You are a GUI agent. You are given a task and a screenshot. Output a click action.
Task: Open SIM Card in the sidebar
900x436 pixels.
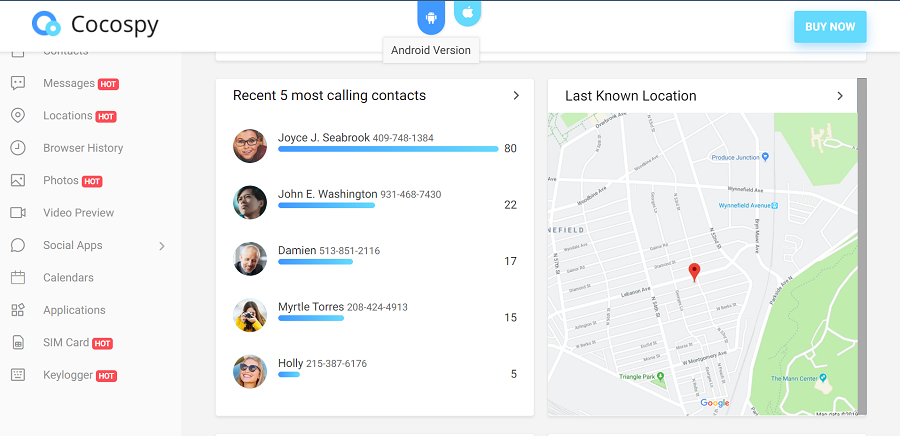tap(66, 342)
